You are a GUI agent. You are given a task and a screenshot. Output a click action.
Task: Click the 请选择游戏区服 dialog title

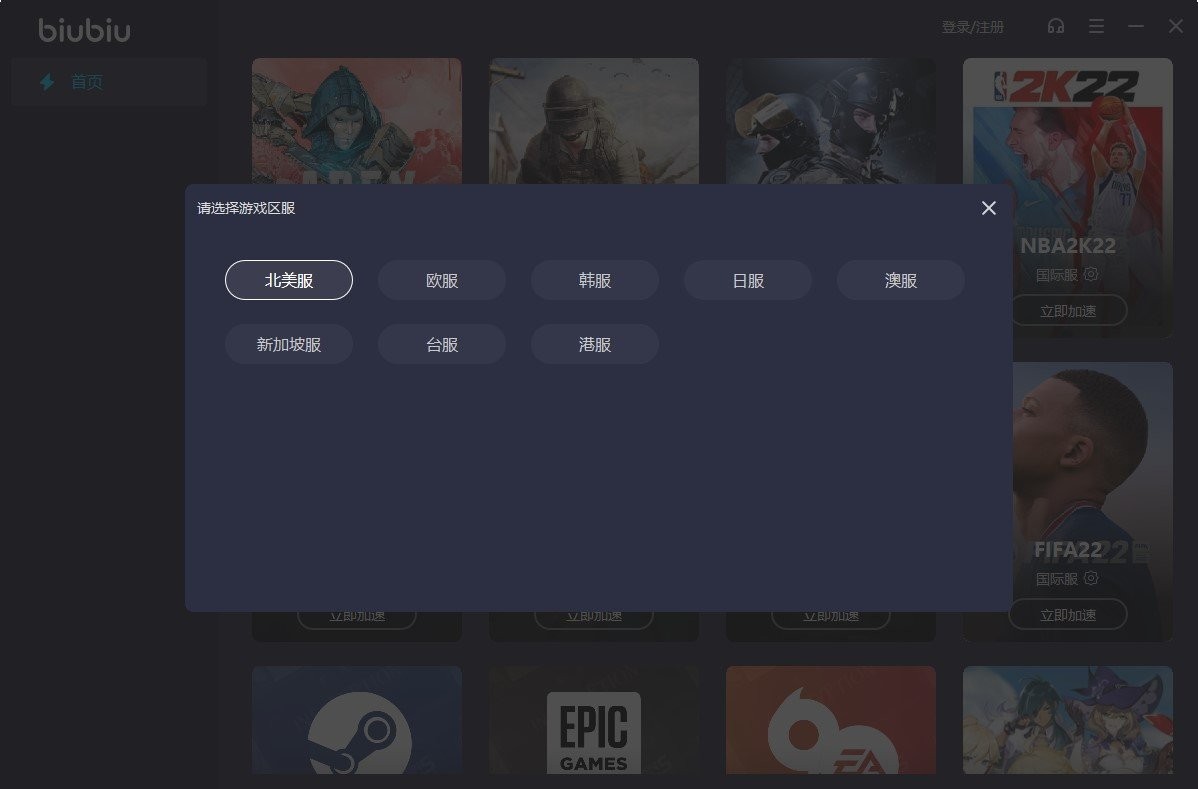click(246, 209)
